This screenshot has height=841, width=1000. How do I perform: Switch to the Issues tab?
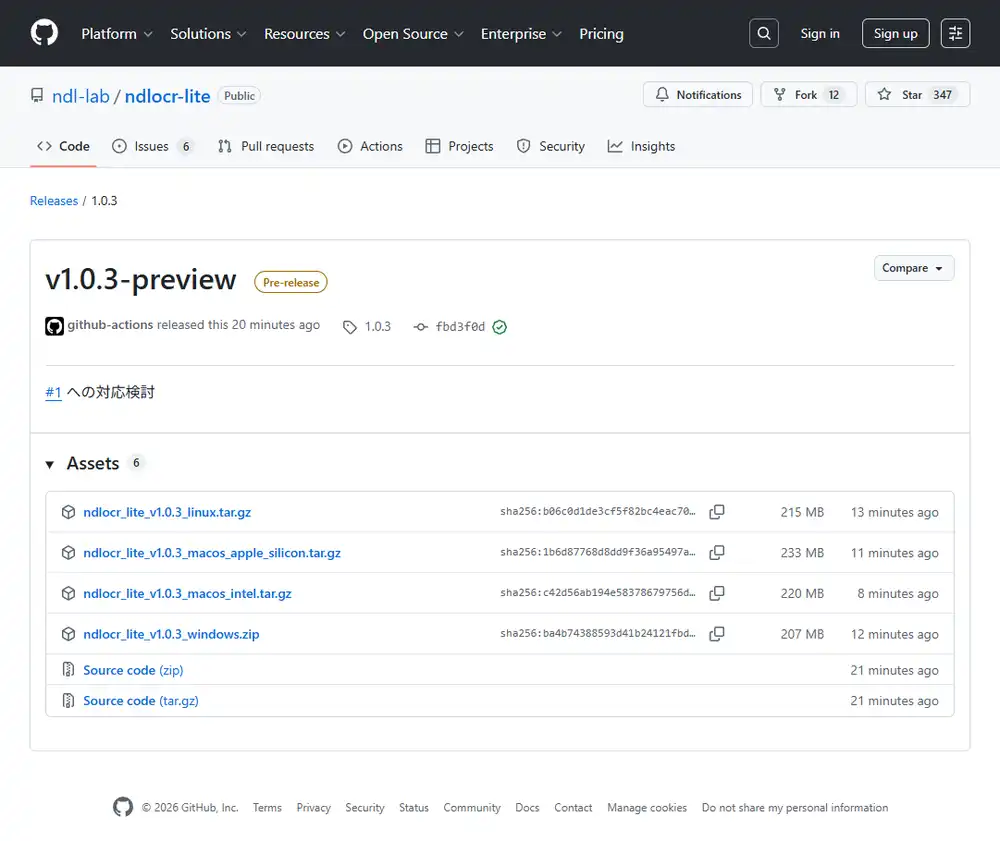[x=151, y=146]
